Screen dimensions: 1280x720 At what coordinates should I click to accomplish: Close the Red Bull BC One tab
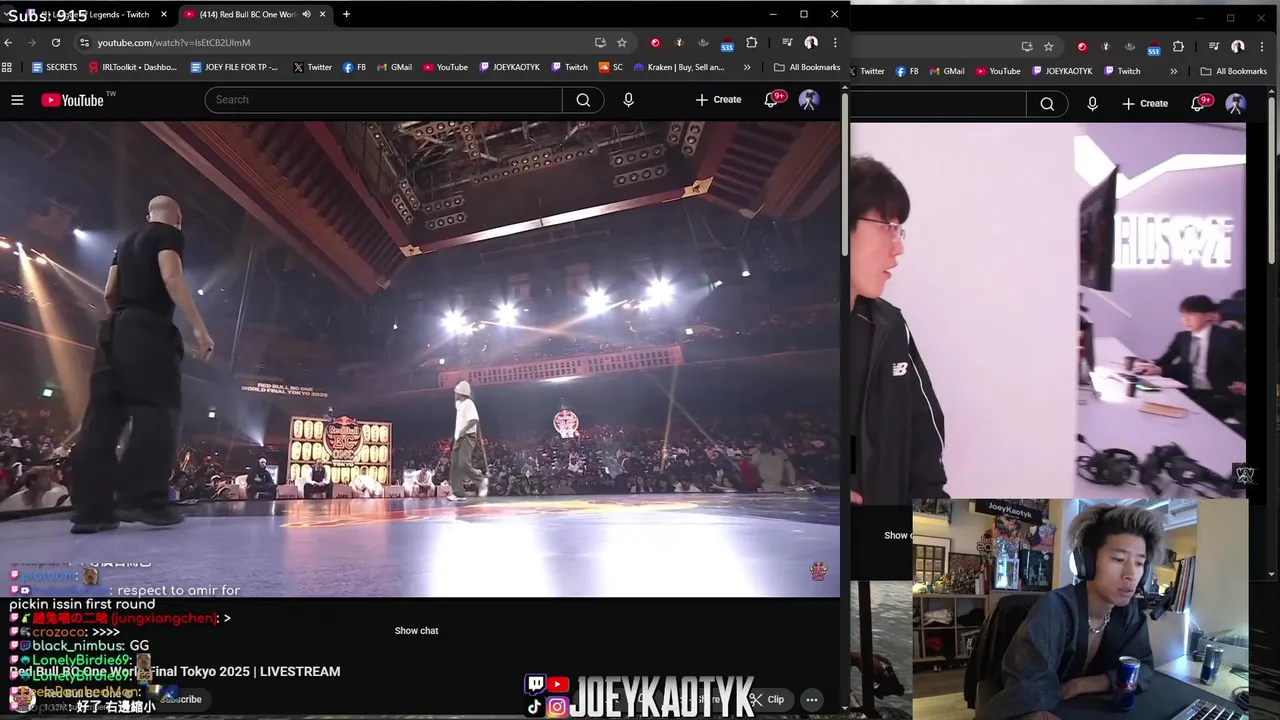click(x=322, y=15)
